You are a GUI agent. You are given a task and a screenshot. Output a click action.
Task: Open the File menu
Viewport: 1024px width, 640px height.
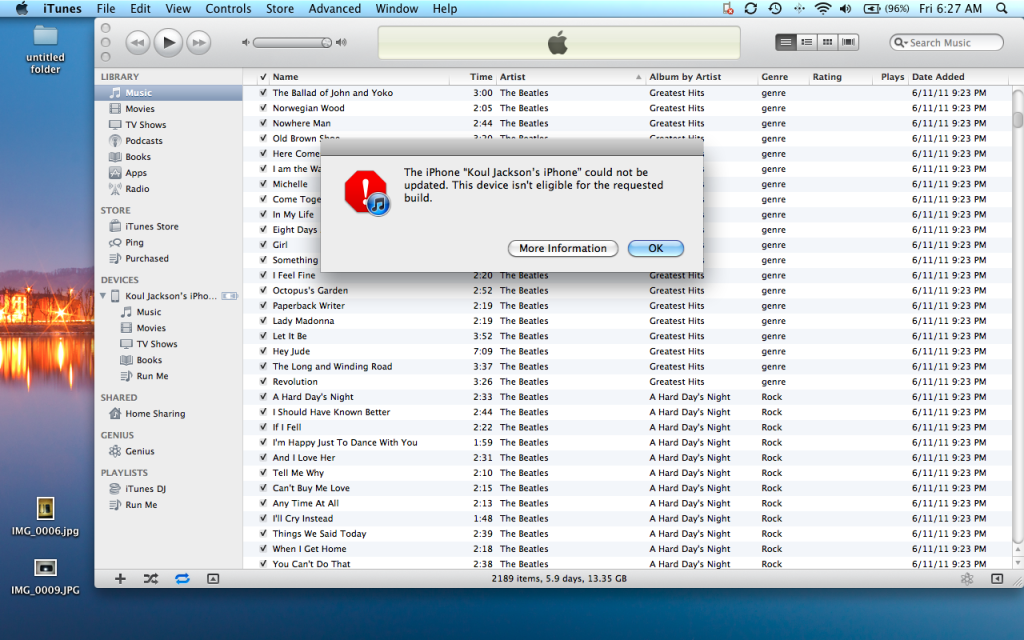106,8
